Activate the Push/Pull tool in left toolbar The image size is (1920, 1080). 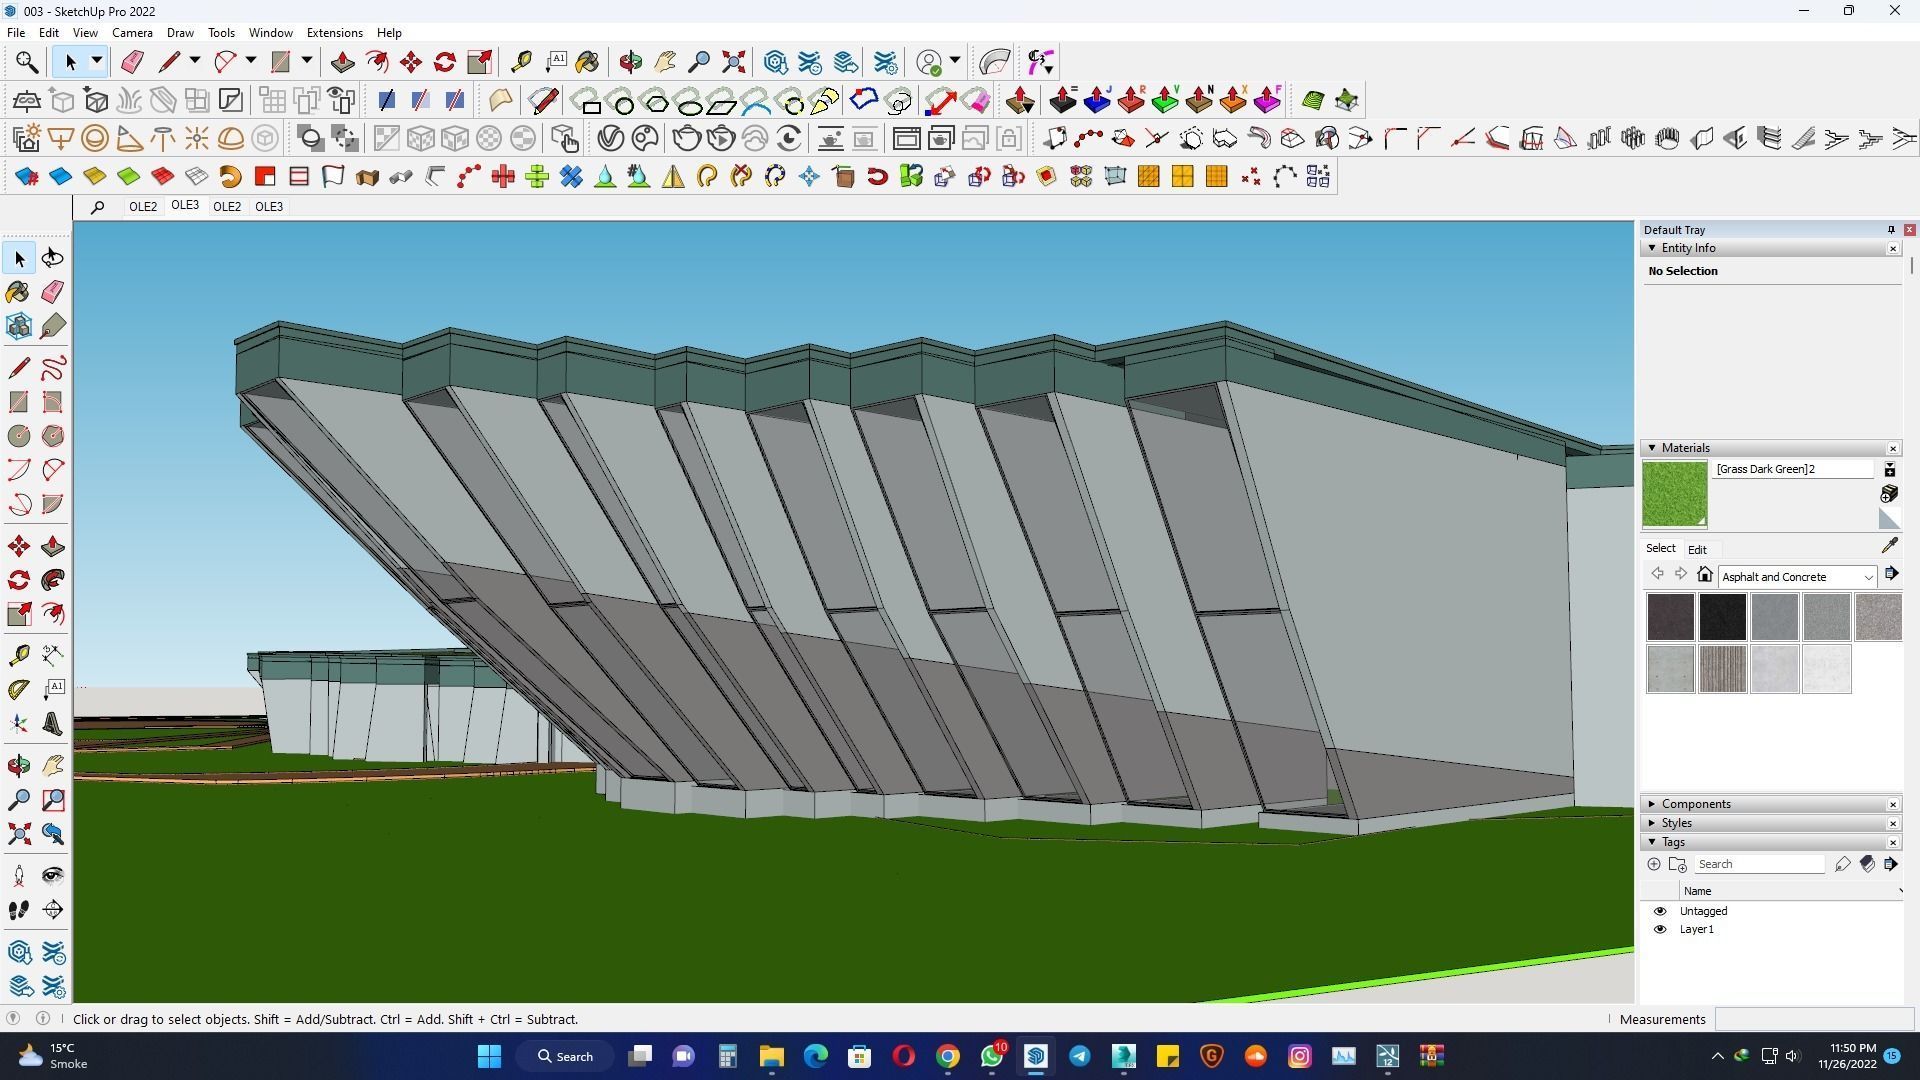pos(53,546)
